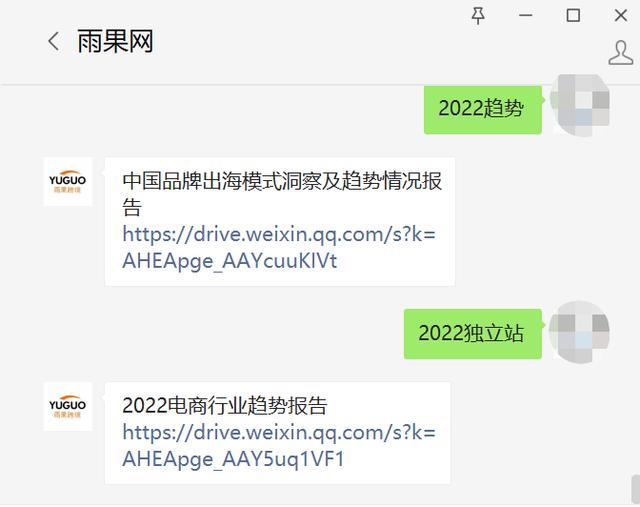Image resolution: width=640 pixels, height=507 pixels.
Task: Select the green 2022趋势 message bubble
Action: tap(483, 109)
